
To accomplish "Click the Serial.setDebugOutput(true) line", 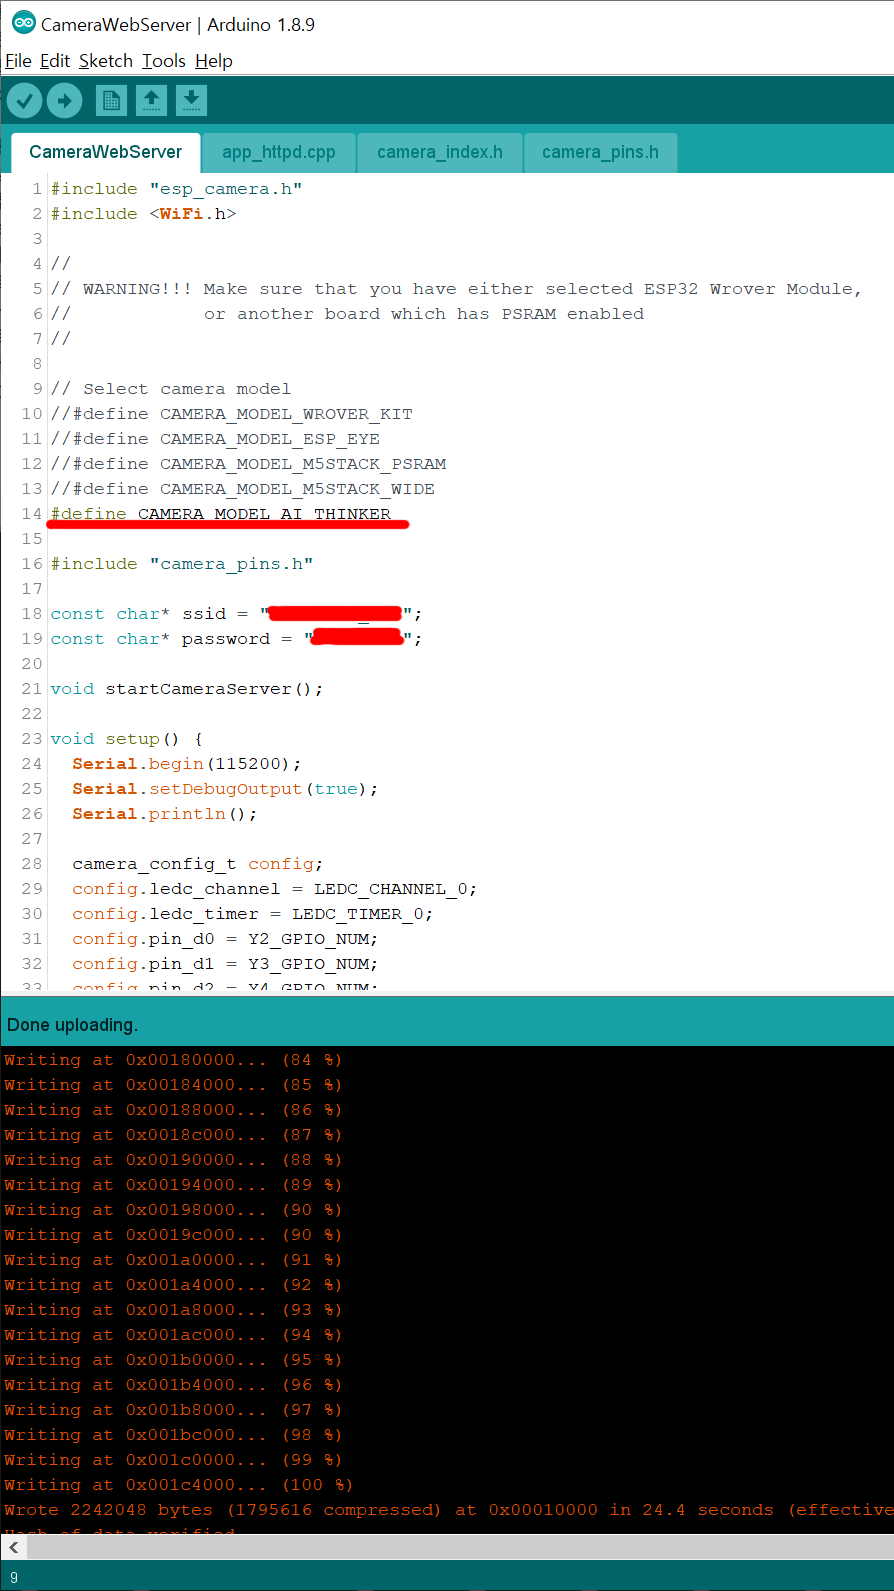I will coord(225,789).
